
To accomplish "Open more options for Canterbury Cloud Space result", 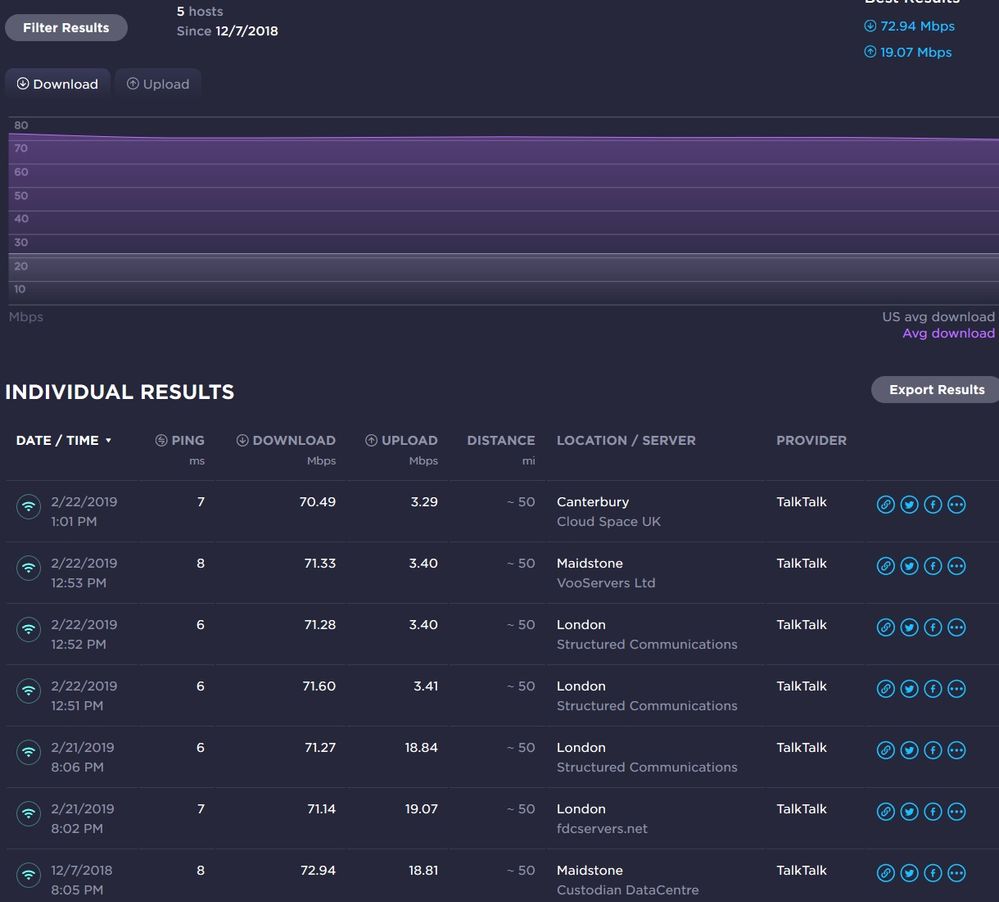I will [956, 505].
